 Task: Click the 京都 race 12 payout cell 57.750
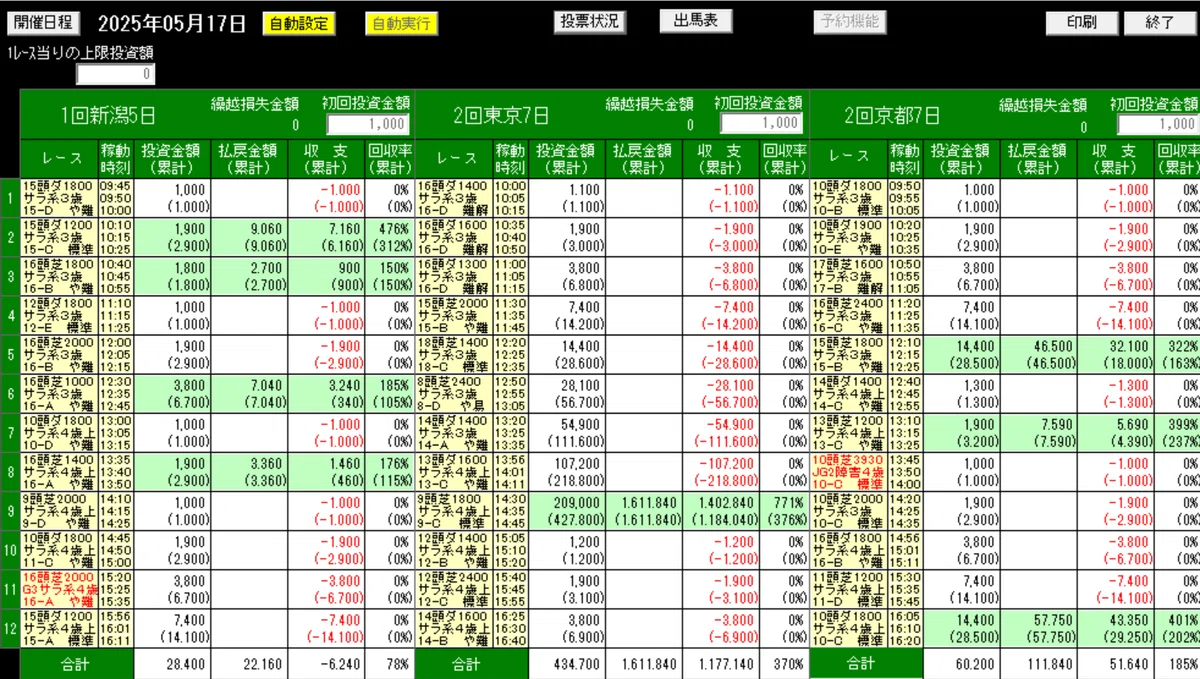[1038, 628]
